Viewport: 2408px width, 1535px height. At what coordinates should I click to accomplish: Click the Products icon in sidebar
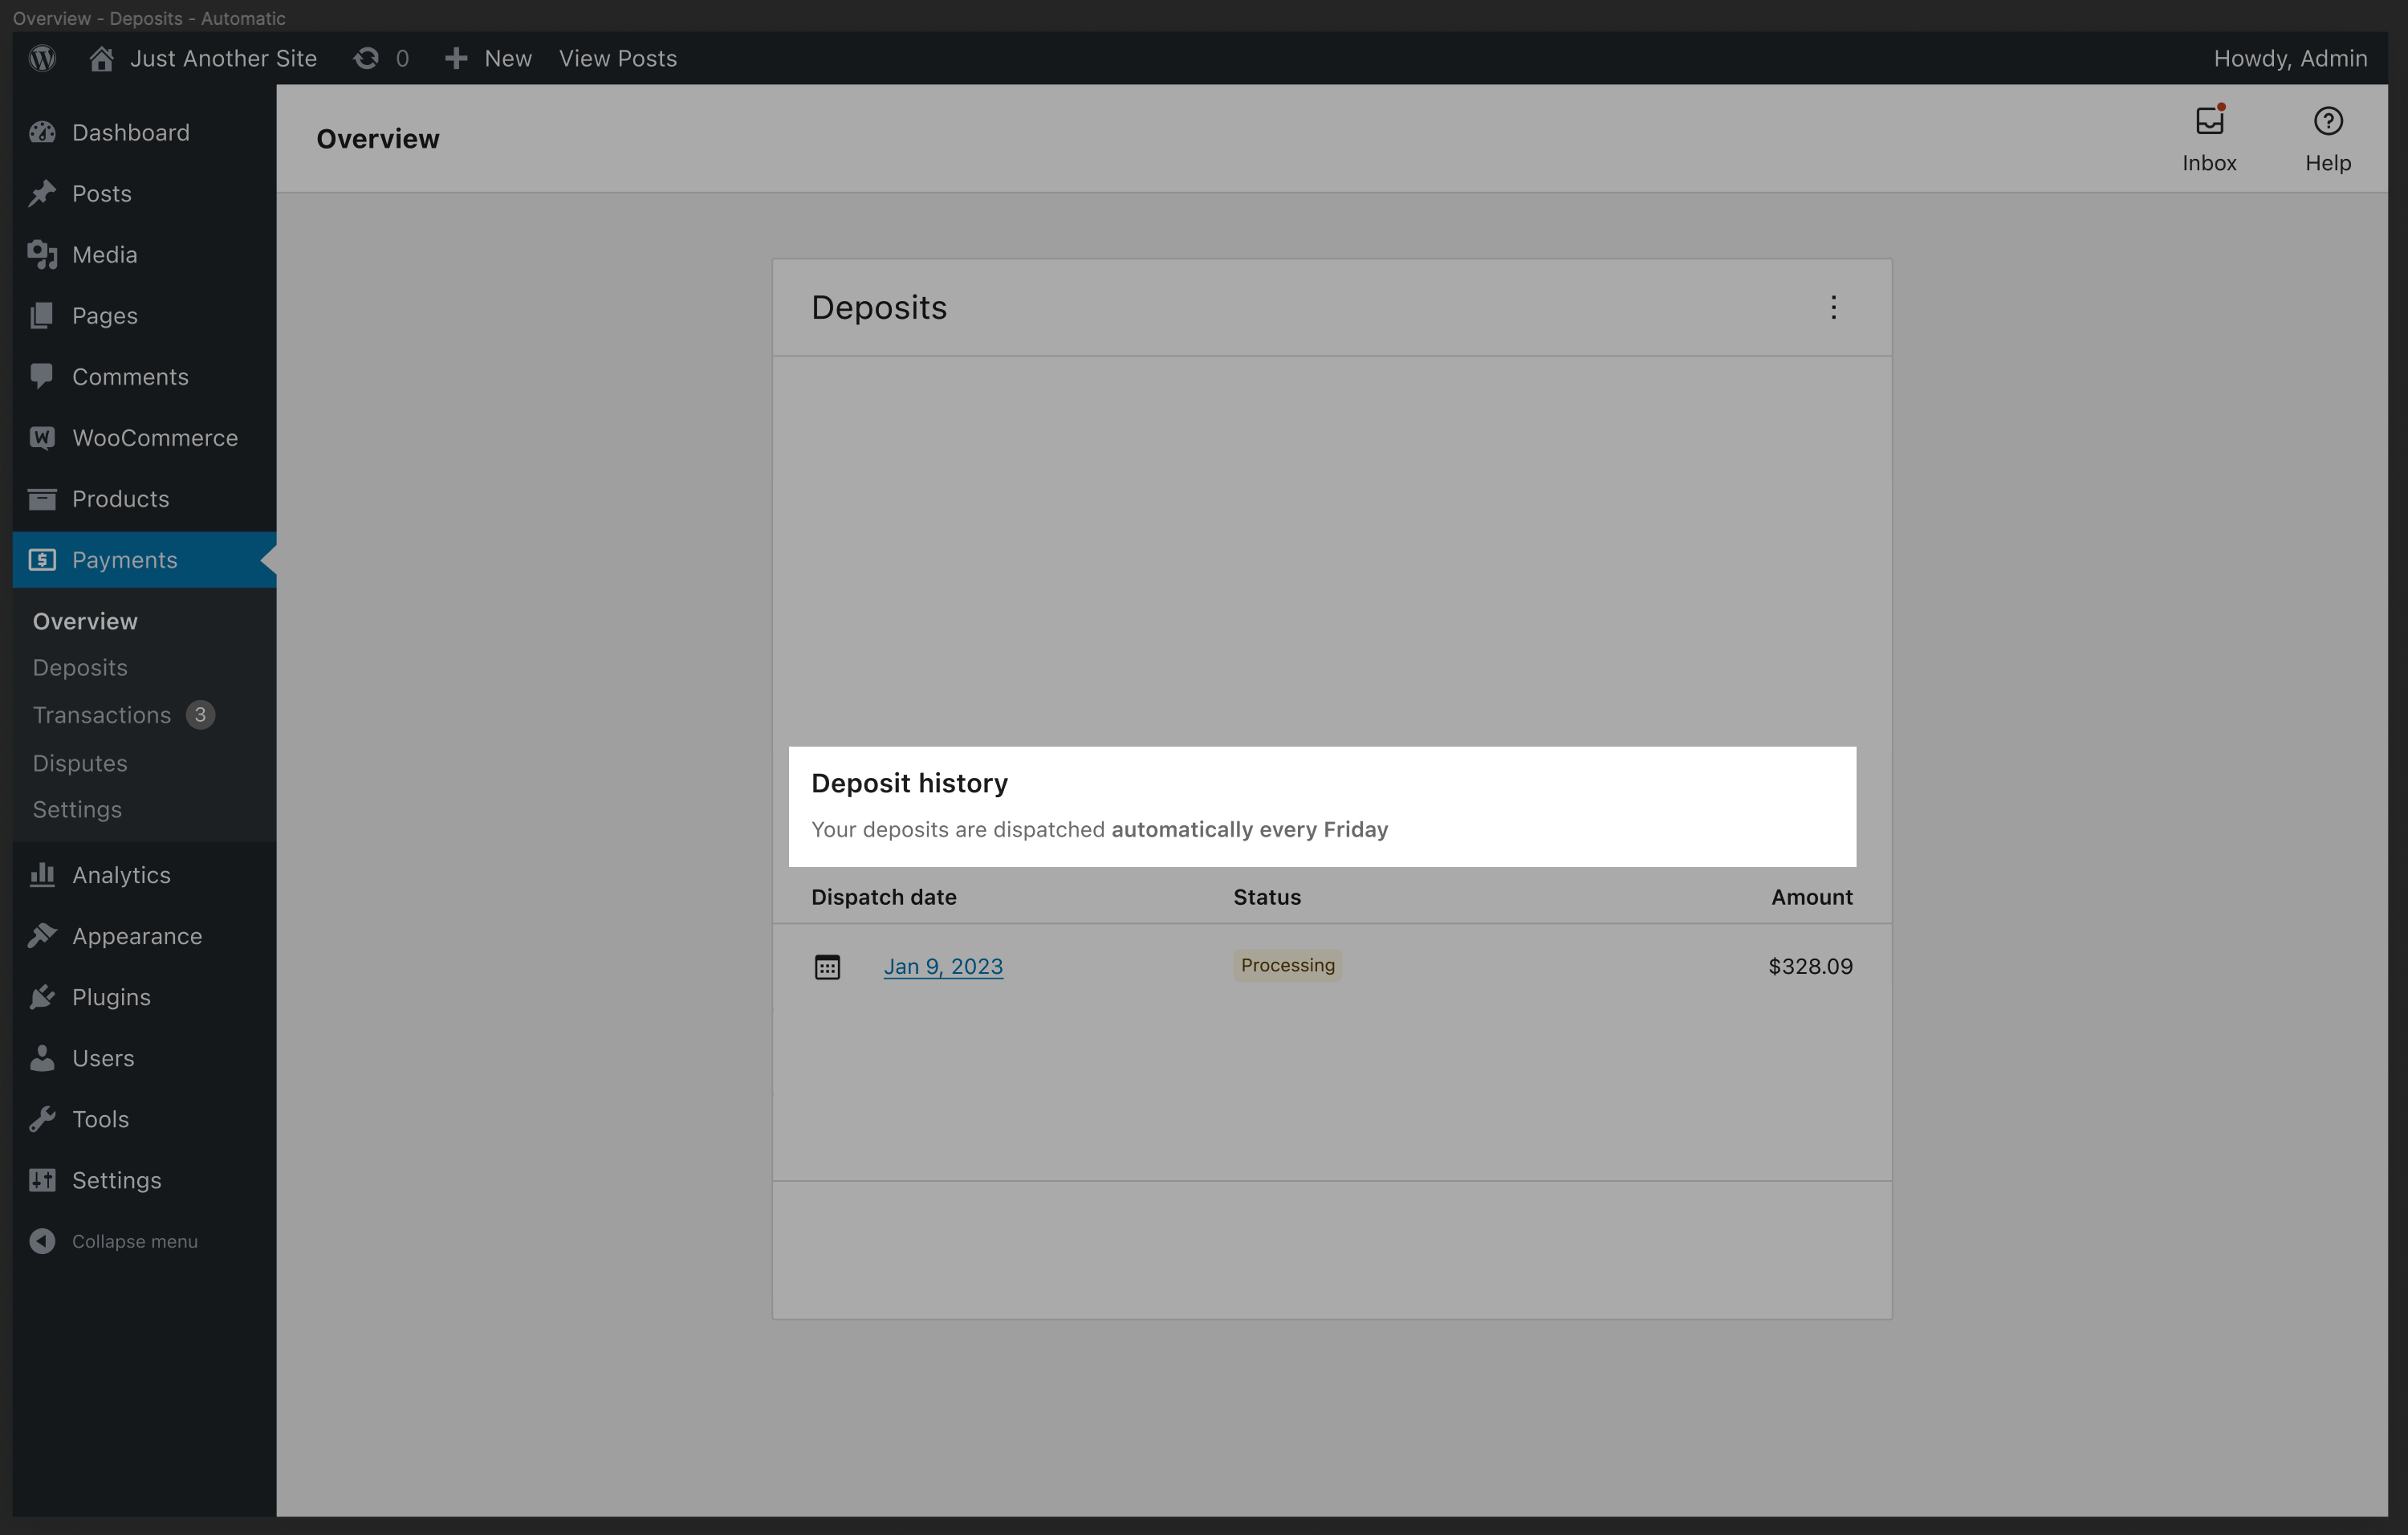click(x=41, y=498)
